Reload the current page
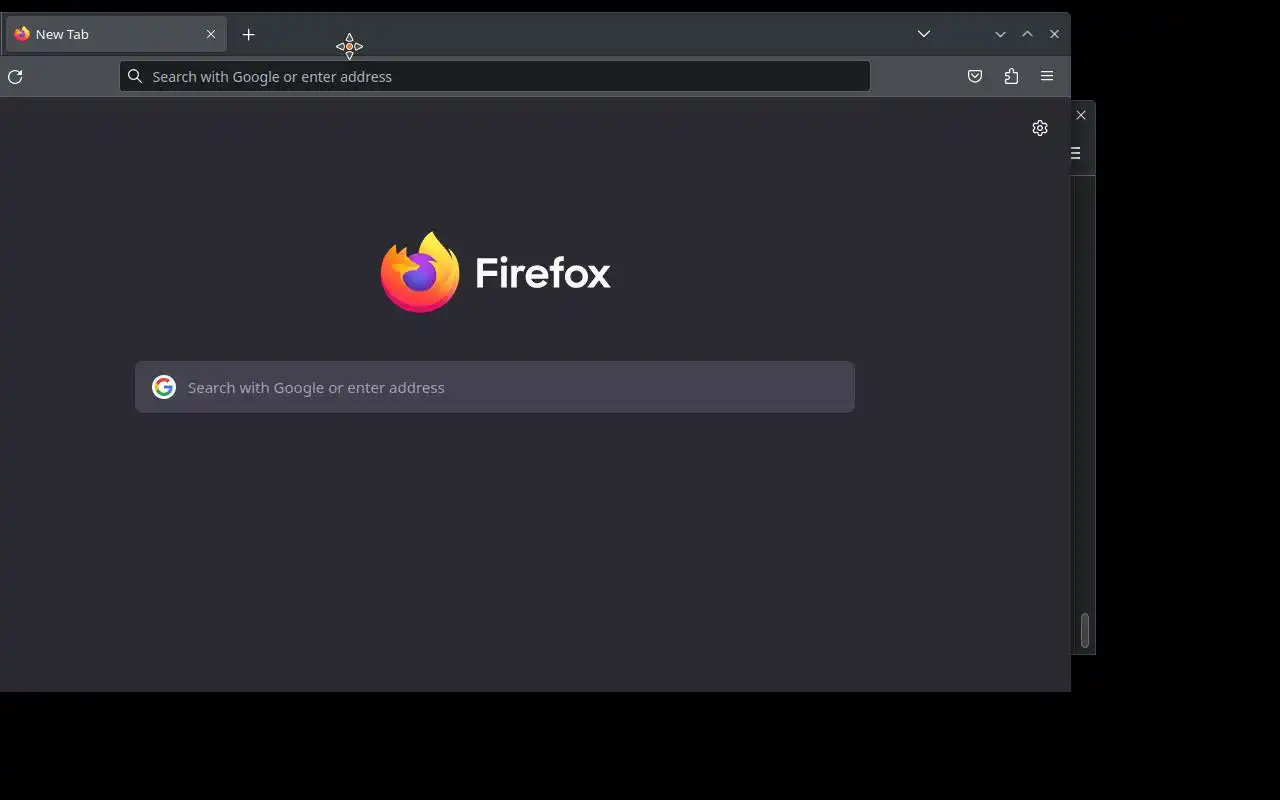 [x=15, y=77]
